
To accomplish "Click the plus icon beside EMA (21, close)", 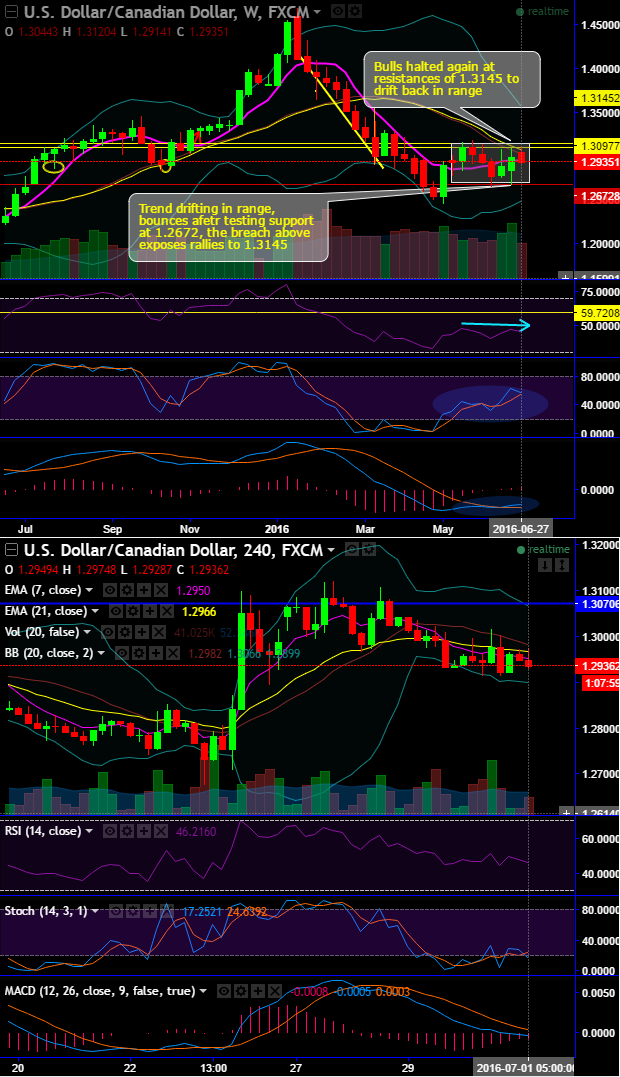I will tap(150, 611).
